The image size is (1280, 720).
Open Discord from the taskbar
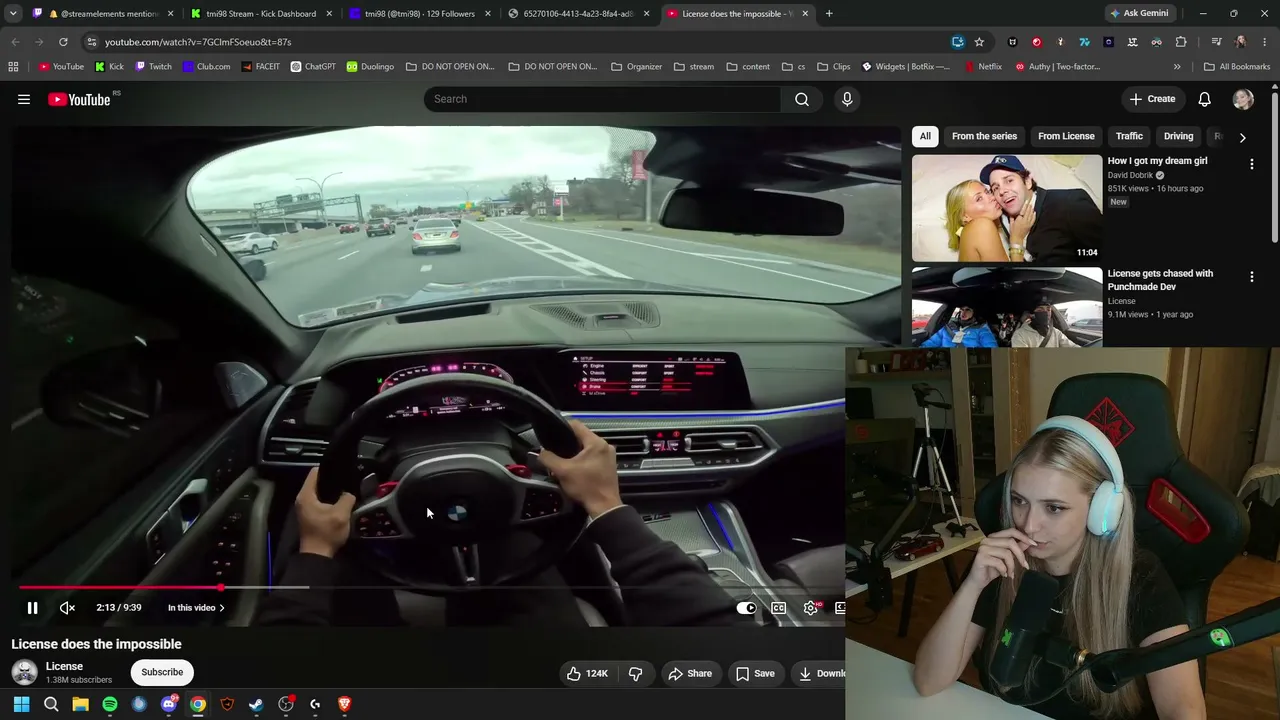click(169, 704)
